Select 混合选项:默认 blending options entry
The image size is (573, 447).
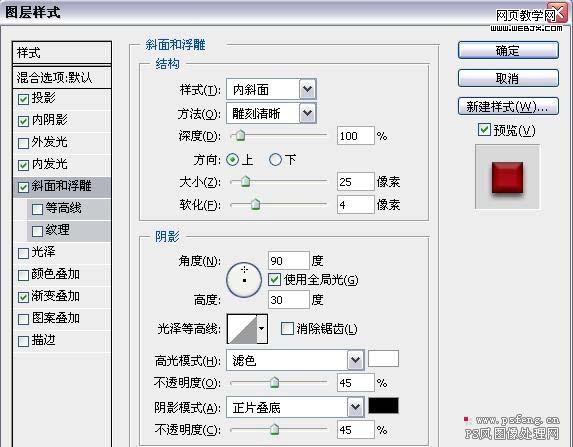coord(62,77)
